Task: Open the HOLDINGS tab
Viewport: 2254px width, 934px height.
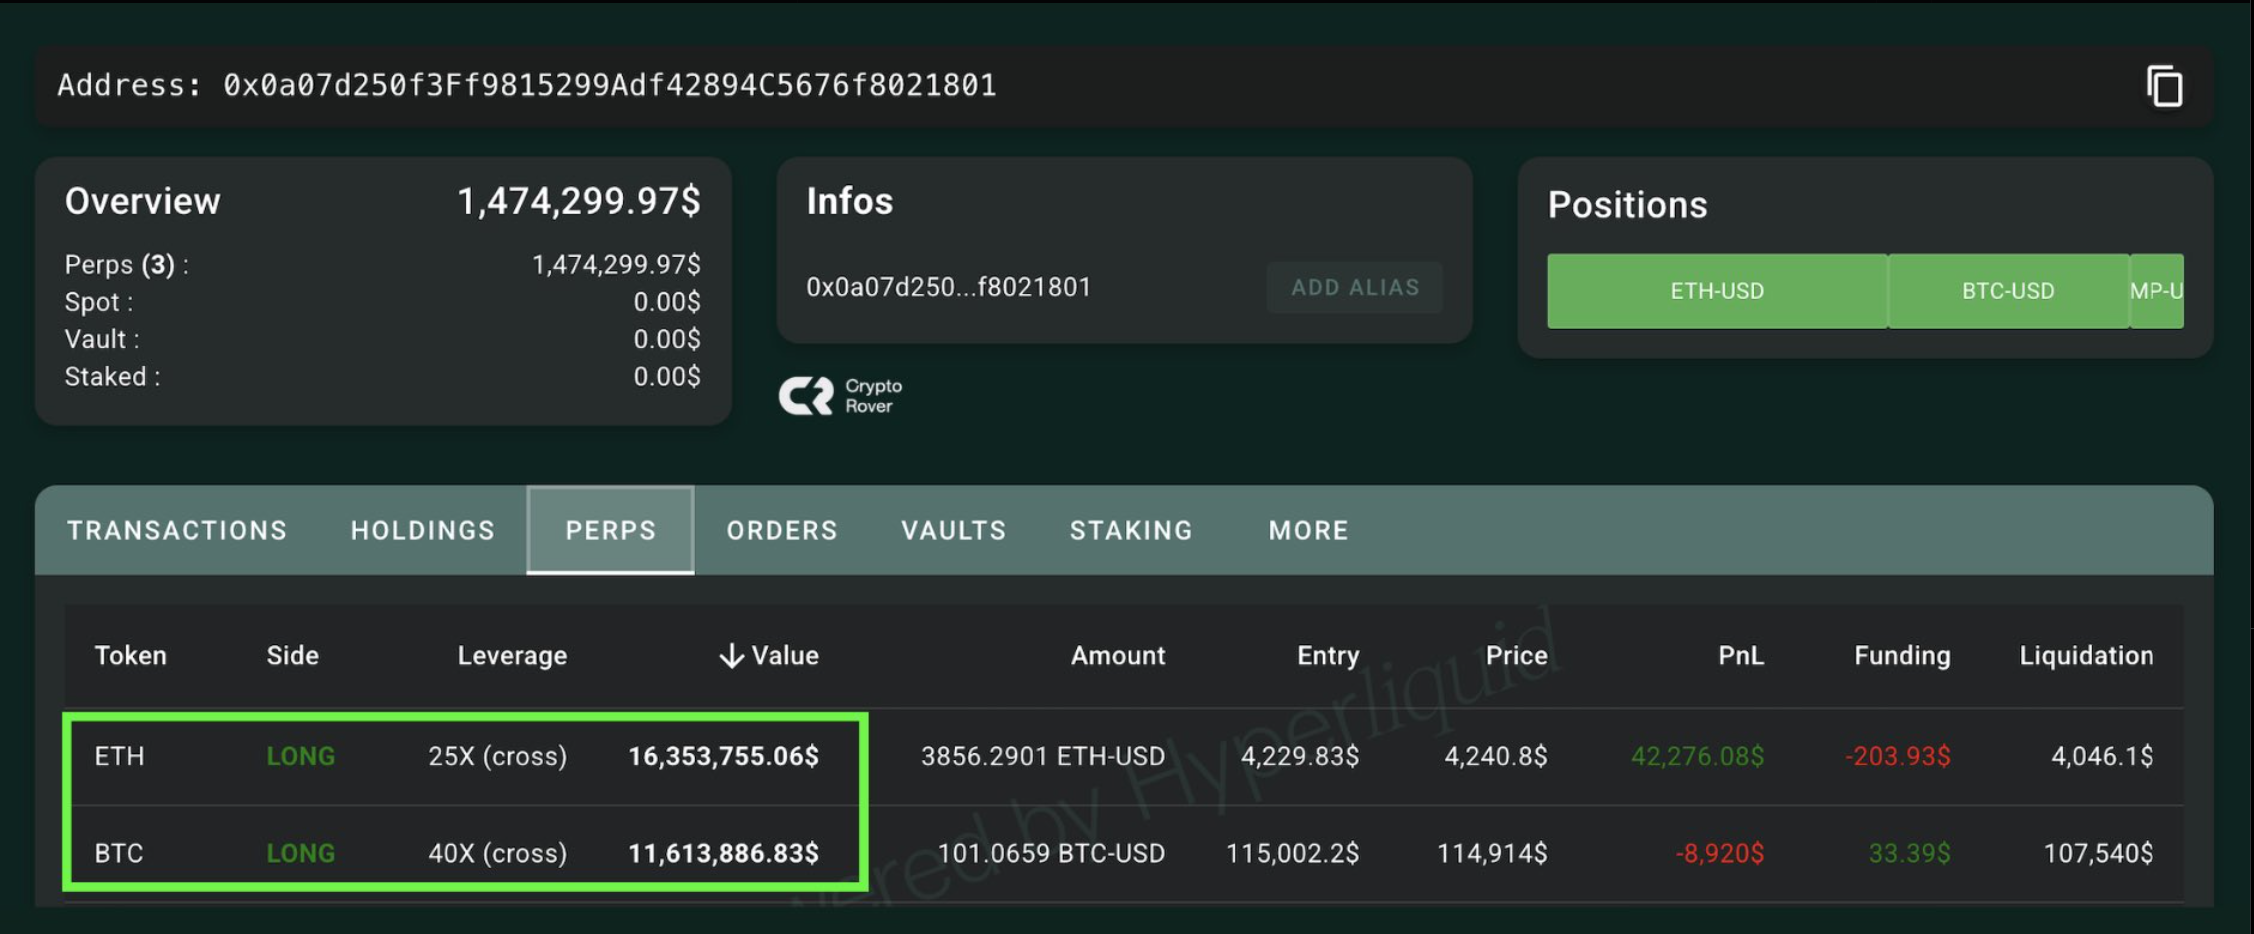Action: [422, 530]
